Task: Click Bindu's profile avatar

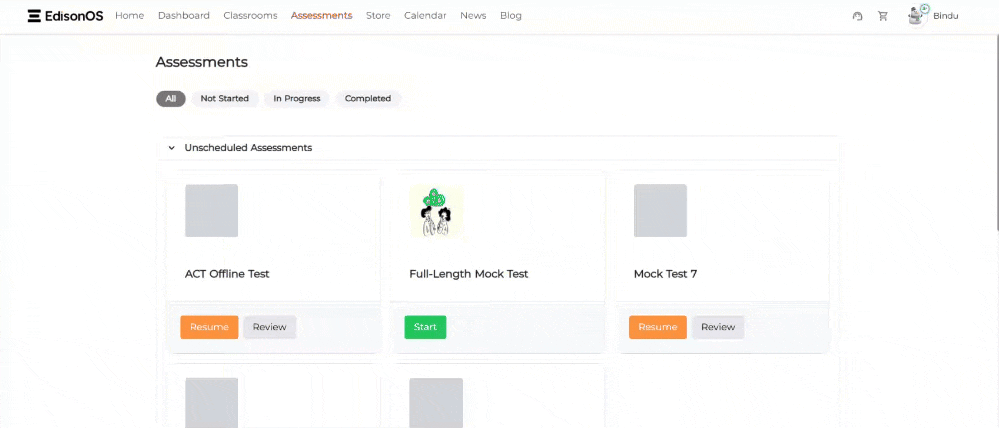Action: click(x=917, y=16)
